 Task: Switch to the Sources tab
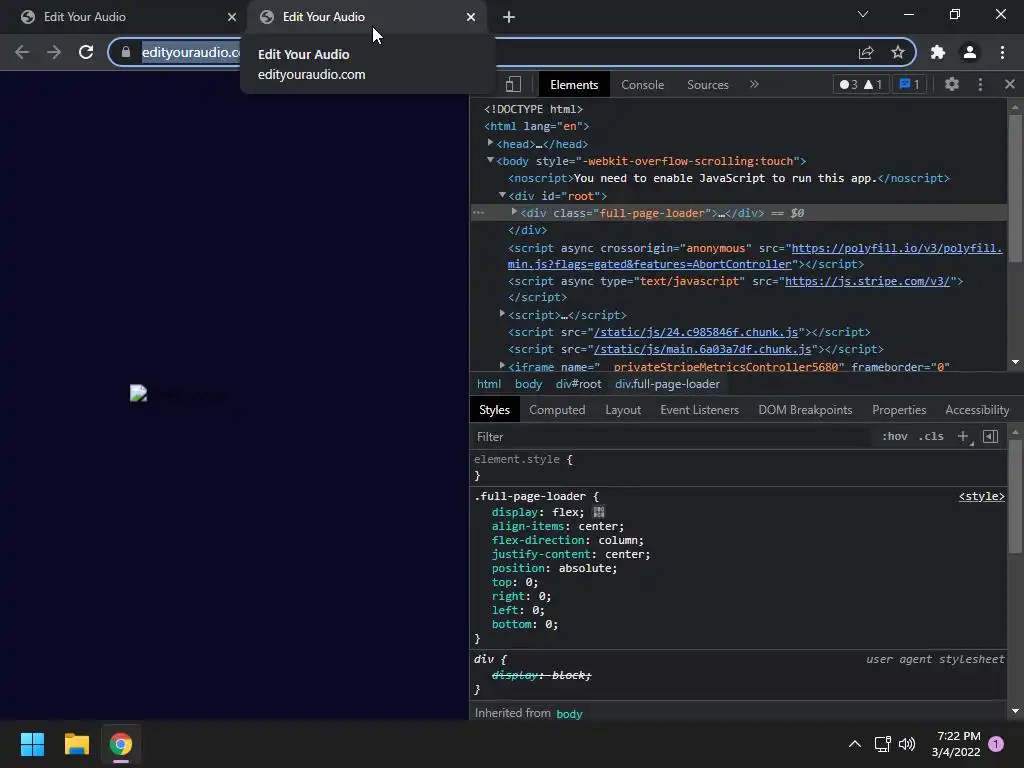707,84
